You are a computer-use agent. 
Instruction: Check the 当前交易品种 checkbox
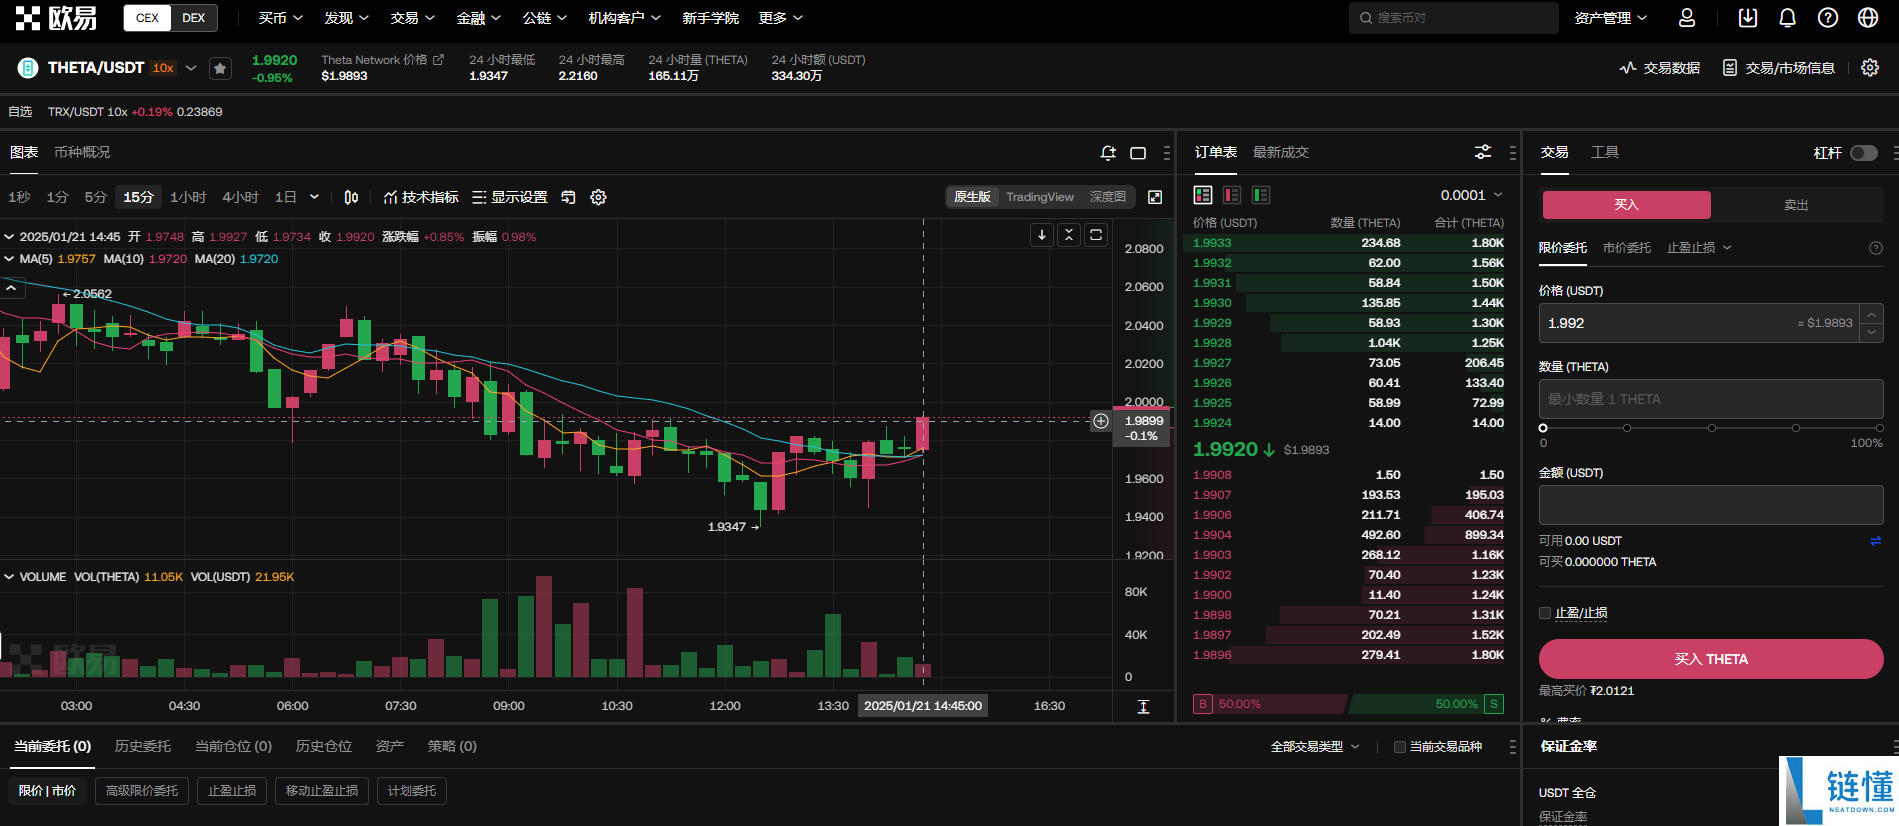click(x=1400, y=747)
